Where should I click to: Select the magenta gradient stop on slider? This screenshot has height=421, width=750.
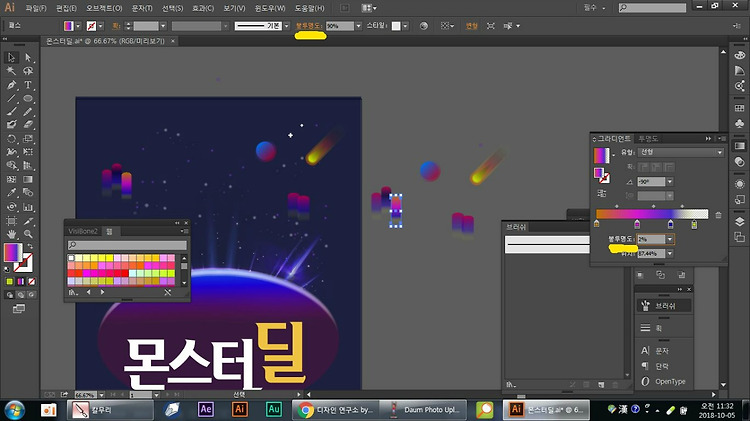pyautogui.click(x=637, y=224)
